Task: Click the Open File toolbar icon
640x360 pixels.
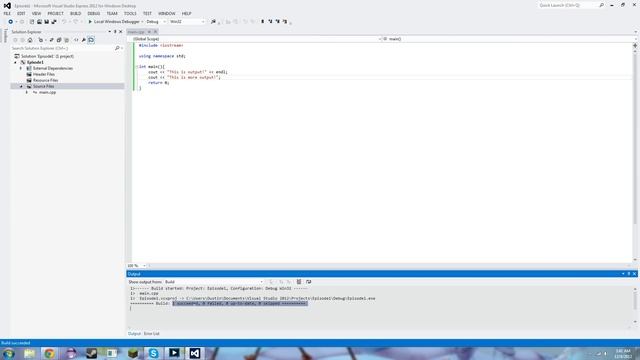Action: coord(39,22)
